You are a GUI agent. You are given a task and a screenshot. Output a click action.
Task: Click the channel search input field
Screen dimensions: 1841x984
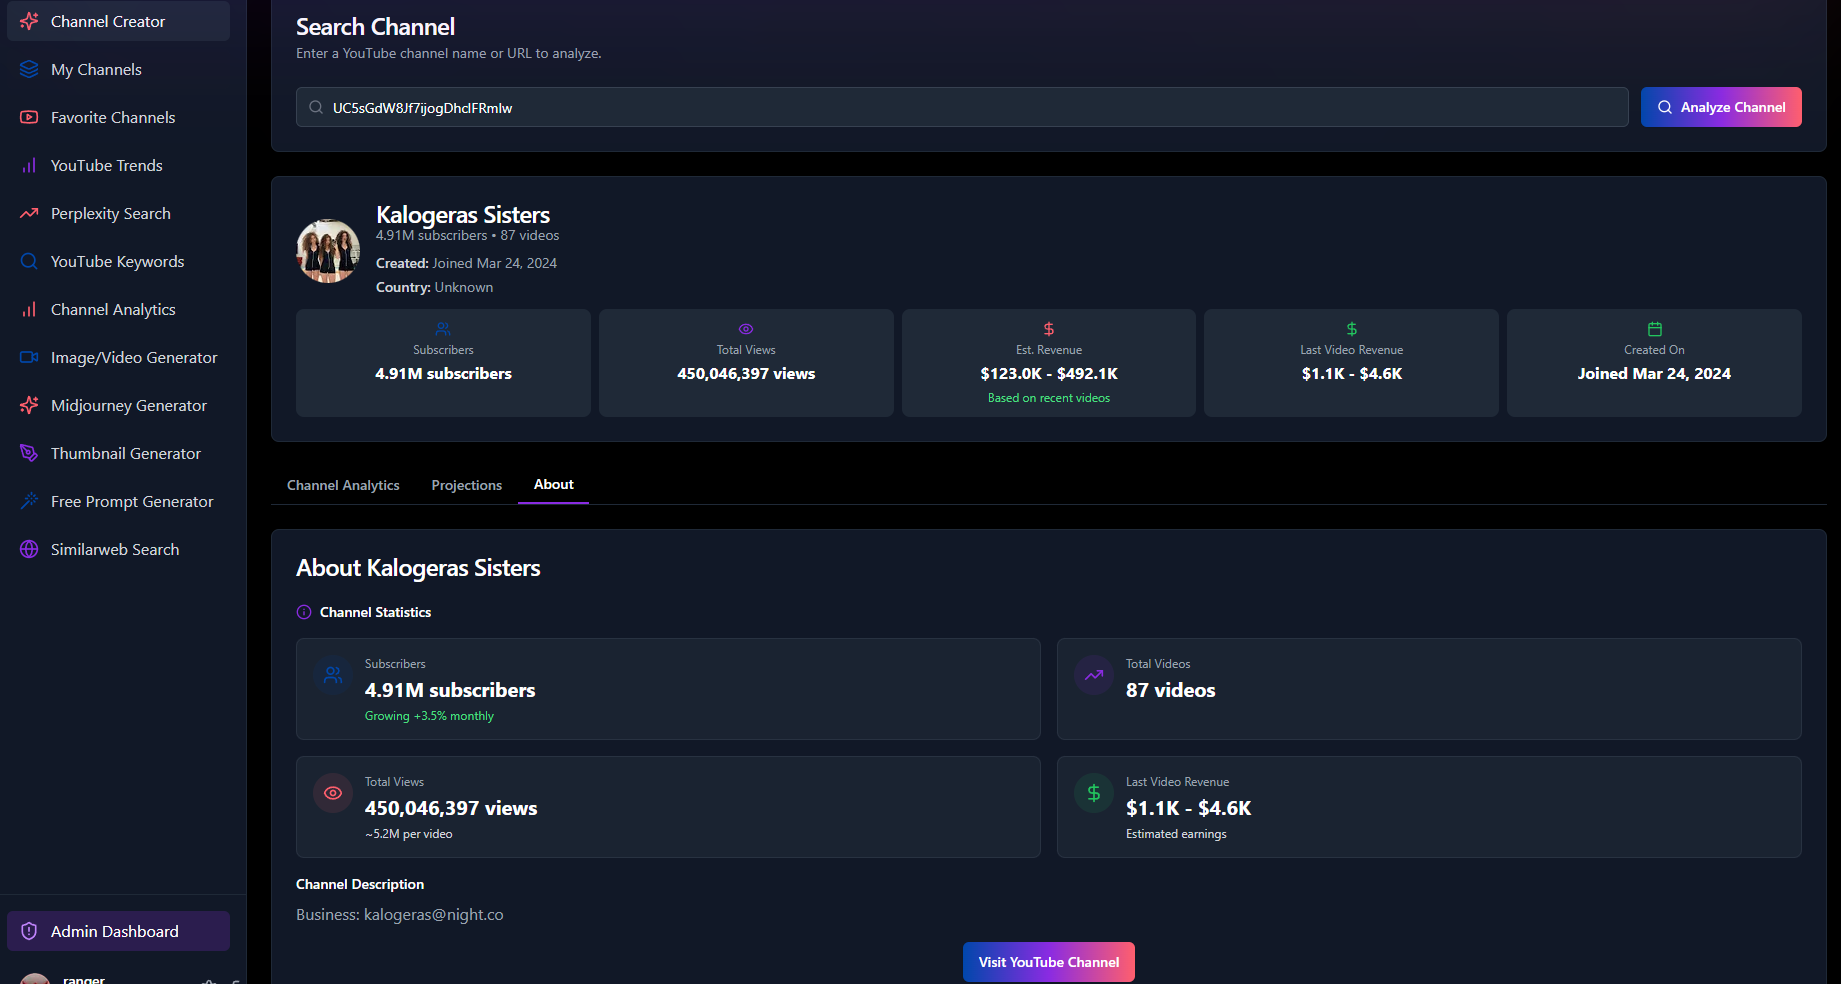pos(962,107)
